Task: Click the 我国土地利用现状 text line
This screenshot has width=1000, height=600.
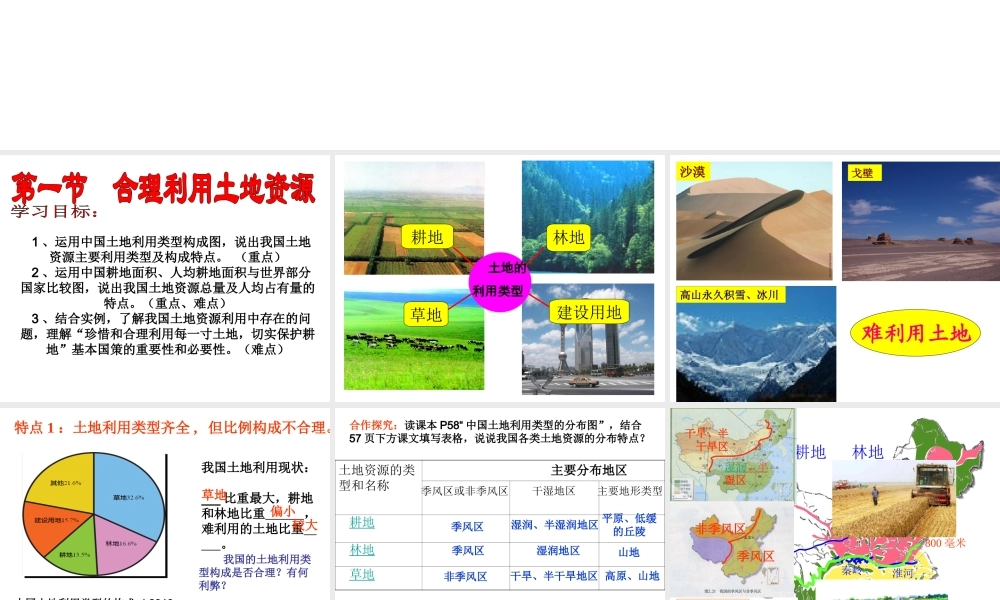Action: 256,467
